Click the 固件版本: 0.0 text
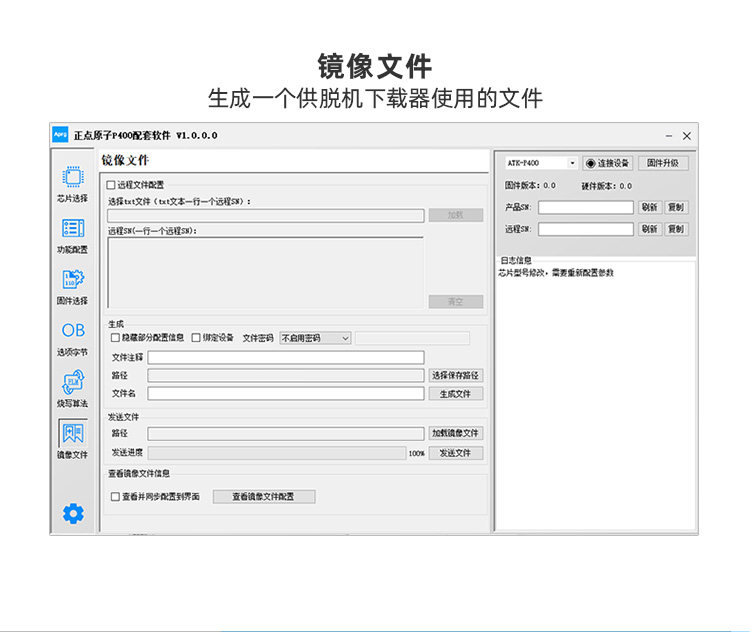The image size is (750, 632). click(x=530, y=186)
